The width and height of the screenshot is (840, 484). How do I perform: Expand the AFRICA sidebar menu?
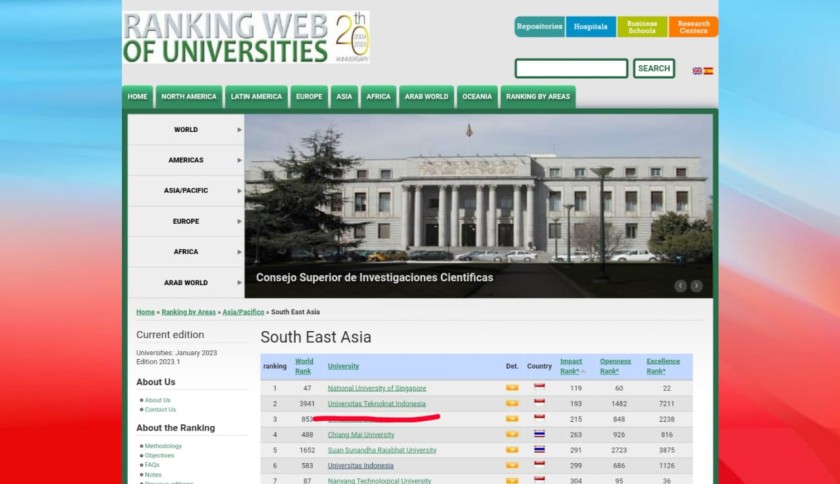186,252
